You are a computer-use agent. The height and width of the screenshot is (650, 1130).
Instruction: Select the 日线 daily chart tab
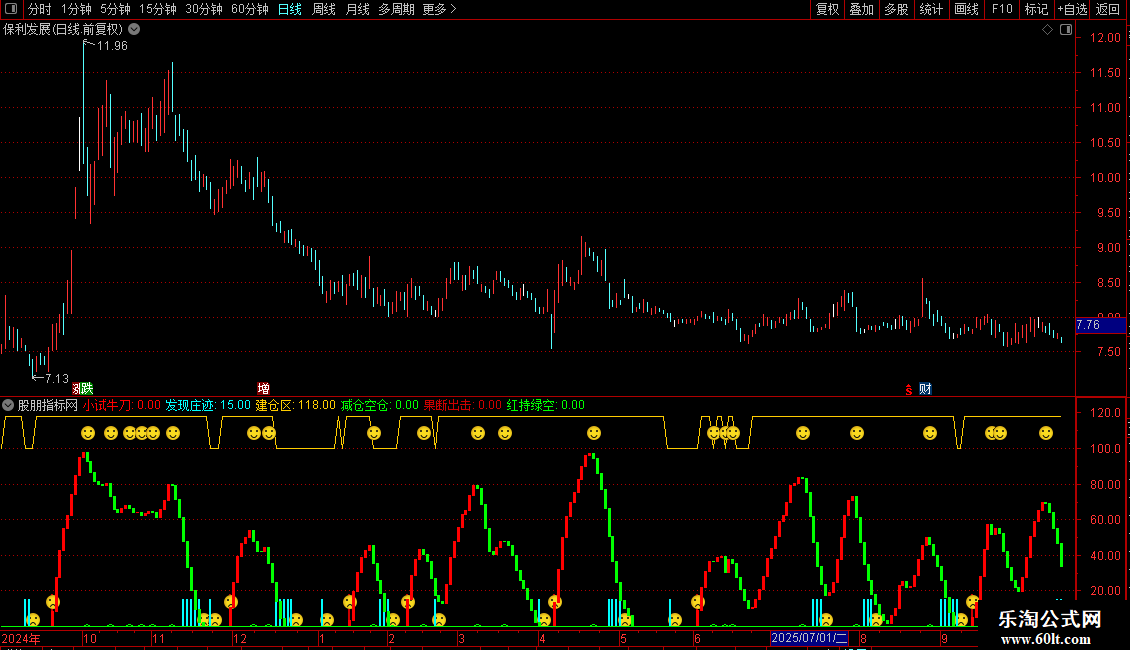coord(290,9)
